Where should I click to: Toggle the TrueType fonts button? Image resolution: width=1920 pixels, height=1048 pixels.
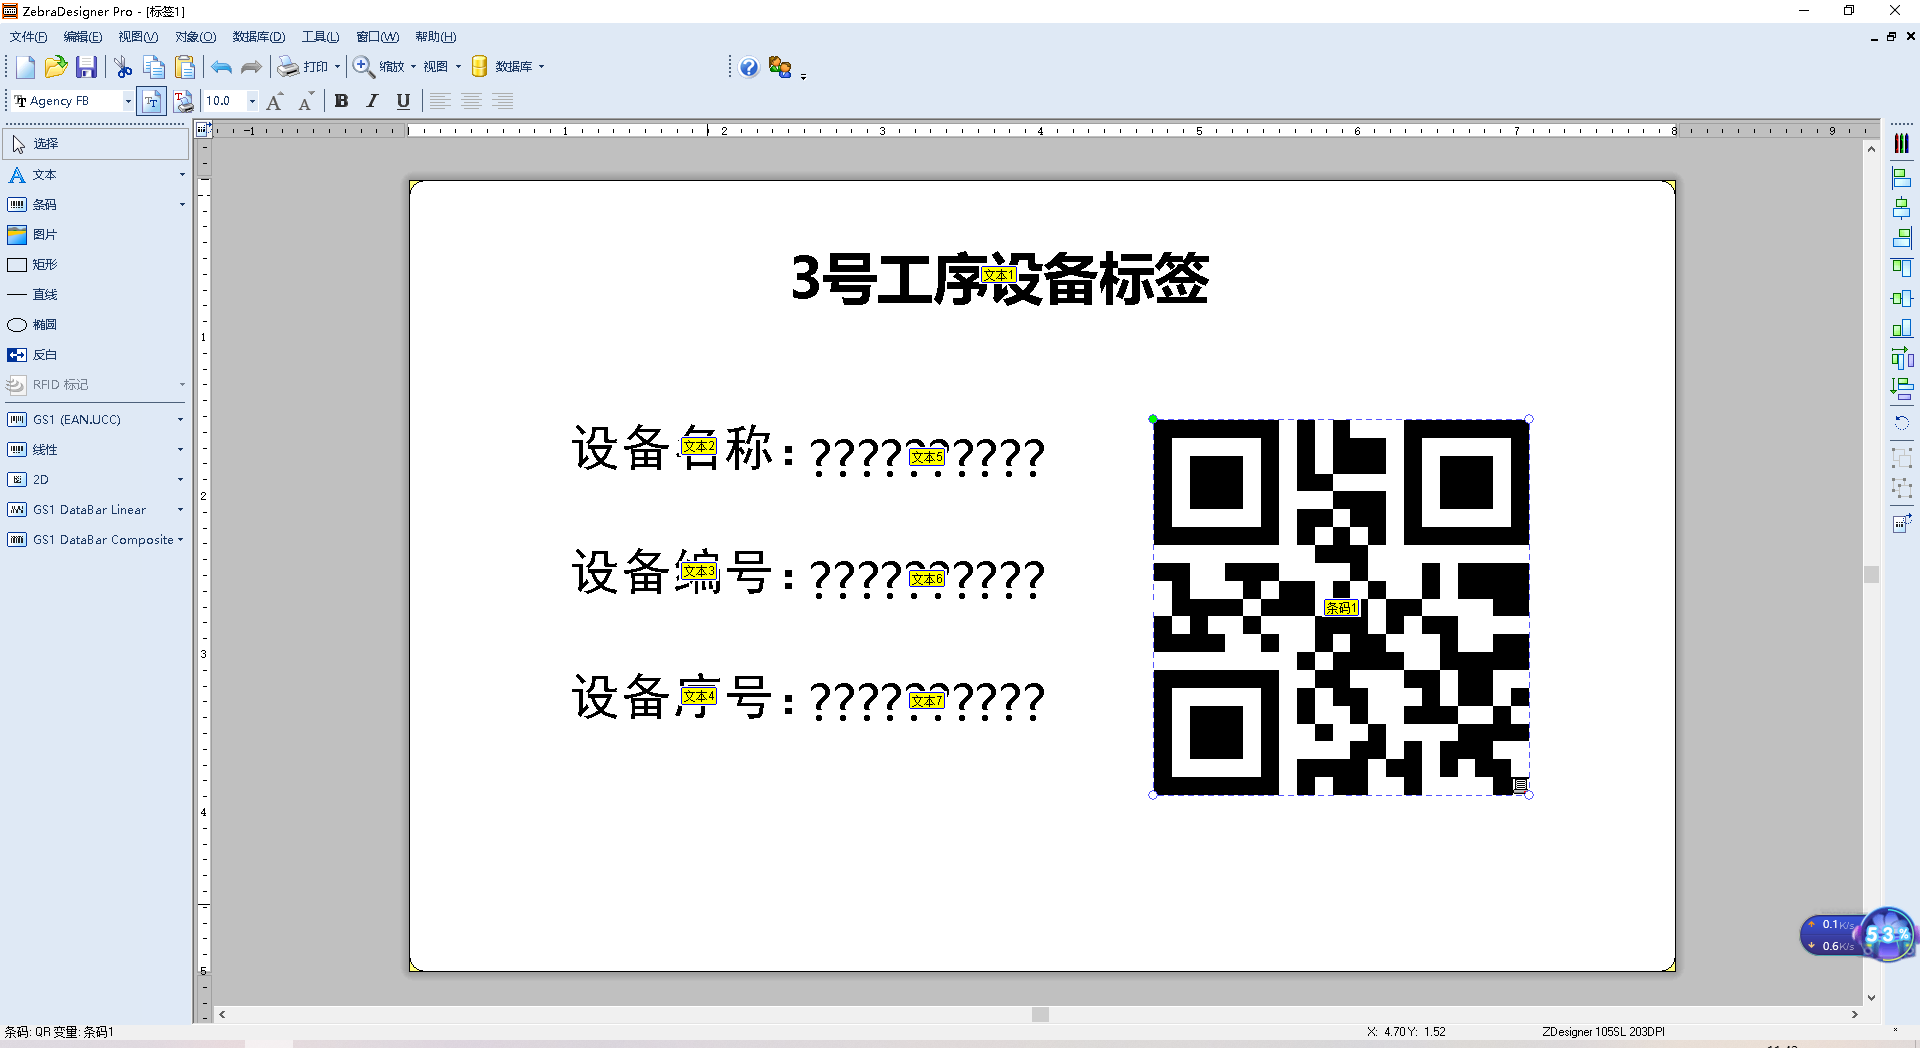pyautogui.click(x=152, y=101)
